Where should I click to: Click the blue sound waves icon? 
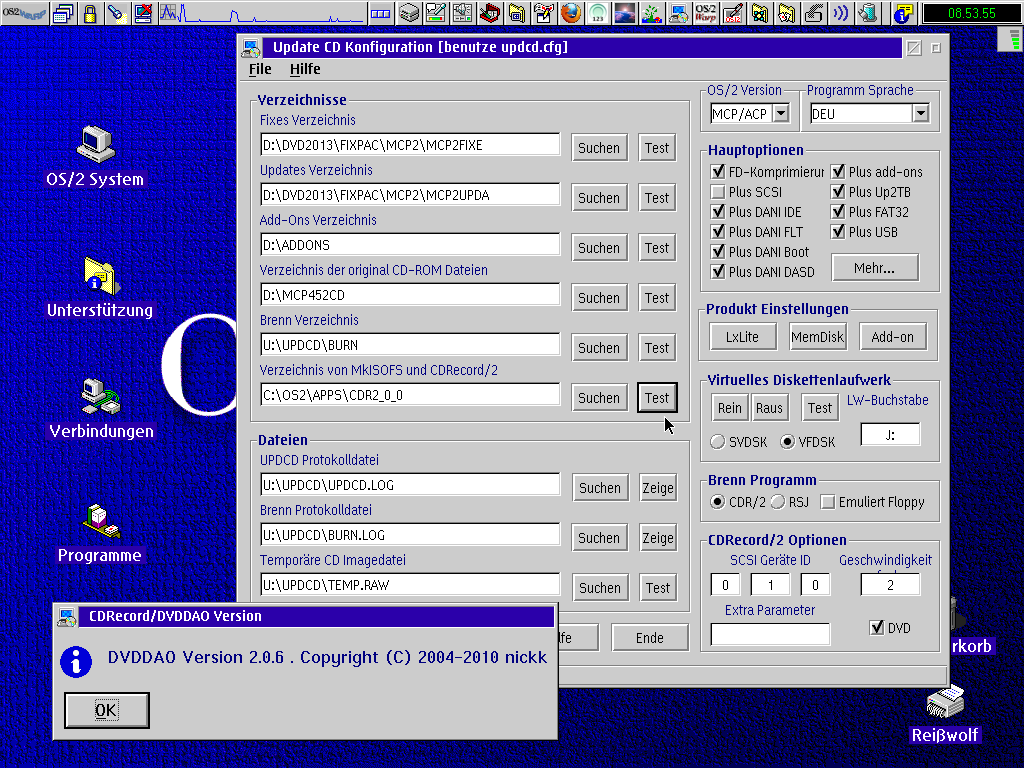coord(841,13)
